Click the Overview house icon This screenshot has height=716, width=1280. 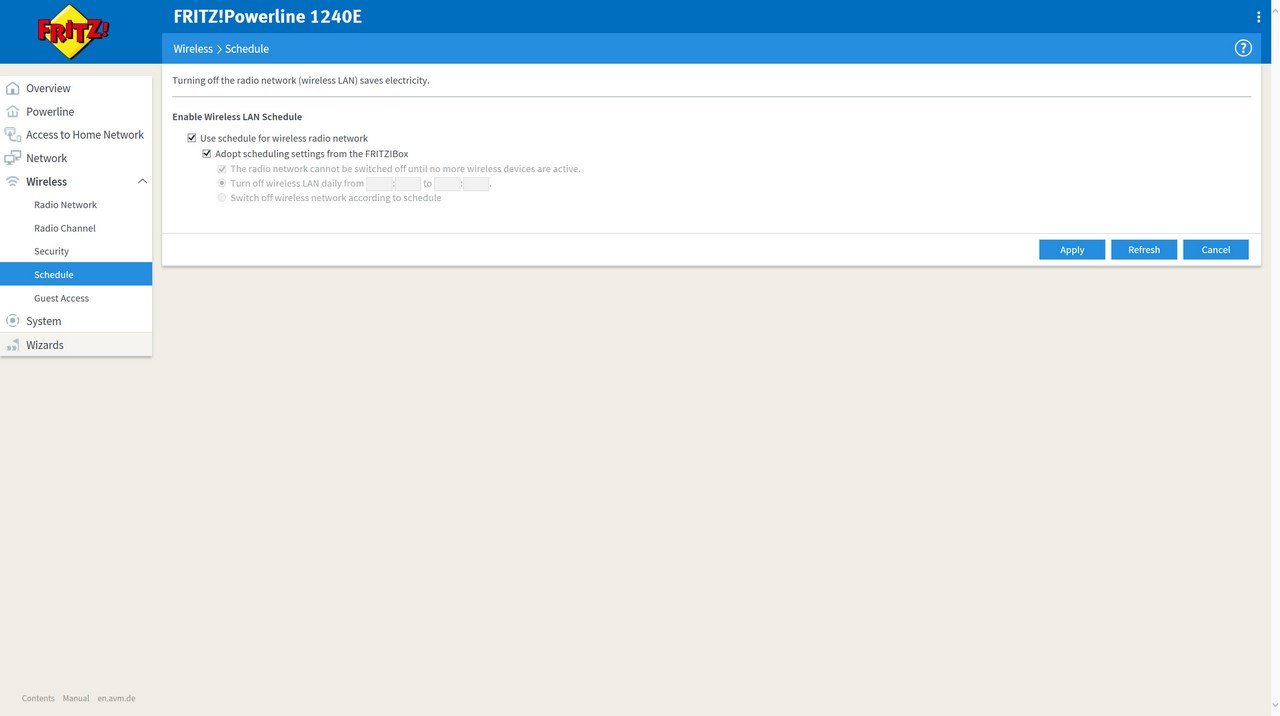[13, 88]
